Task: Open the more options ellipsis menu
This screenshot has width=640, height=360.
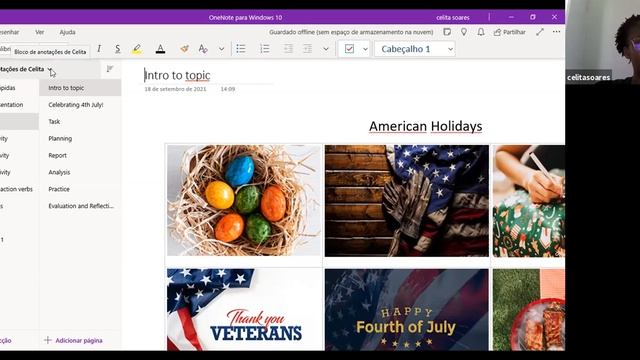Action: pos(556,32)
